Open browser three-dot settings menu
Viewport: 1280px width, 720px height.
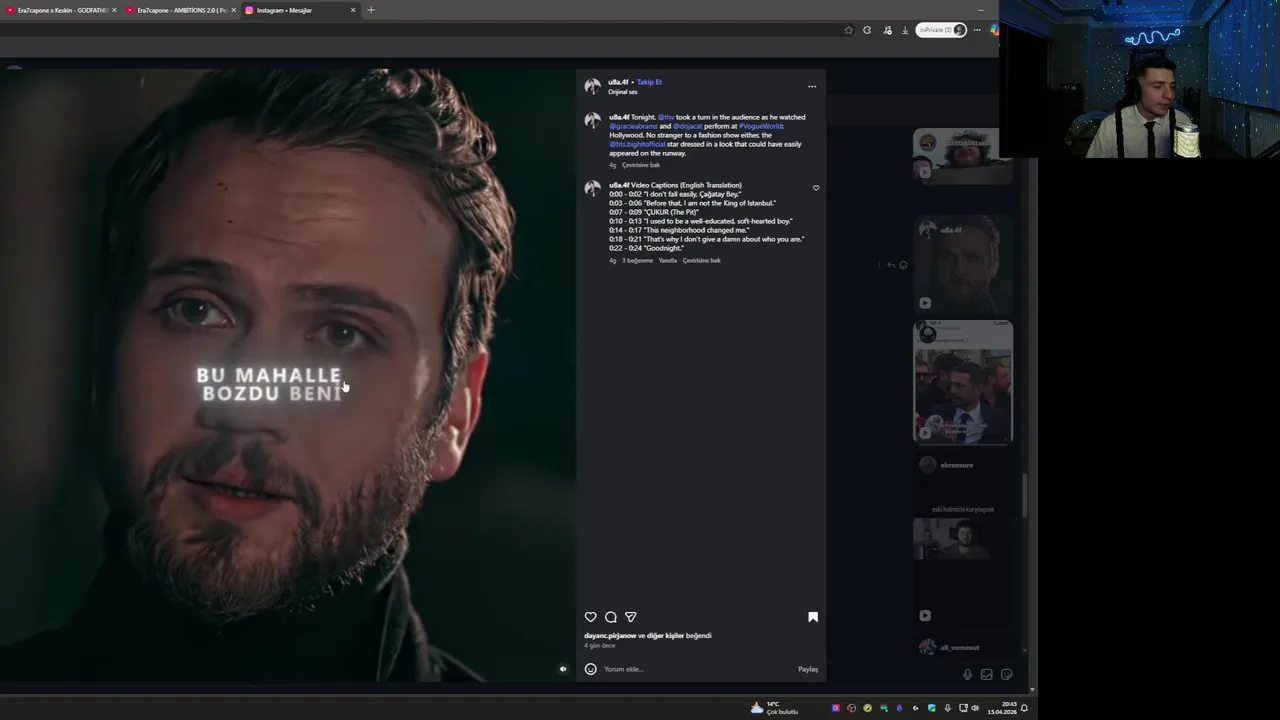978,30
